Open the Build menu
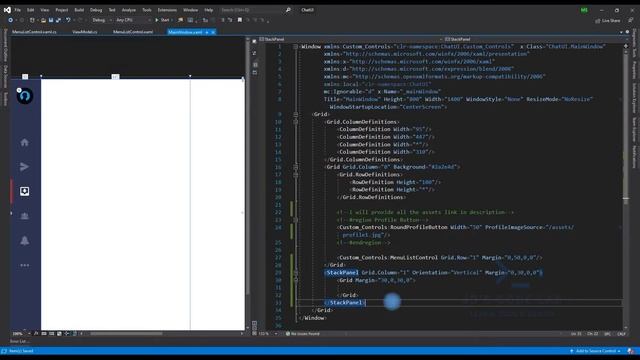 [79, 10]
